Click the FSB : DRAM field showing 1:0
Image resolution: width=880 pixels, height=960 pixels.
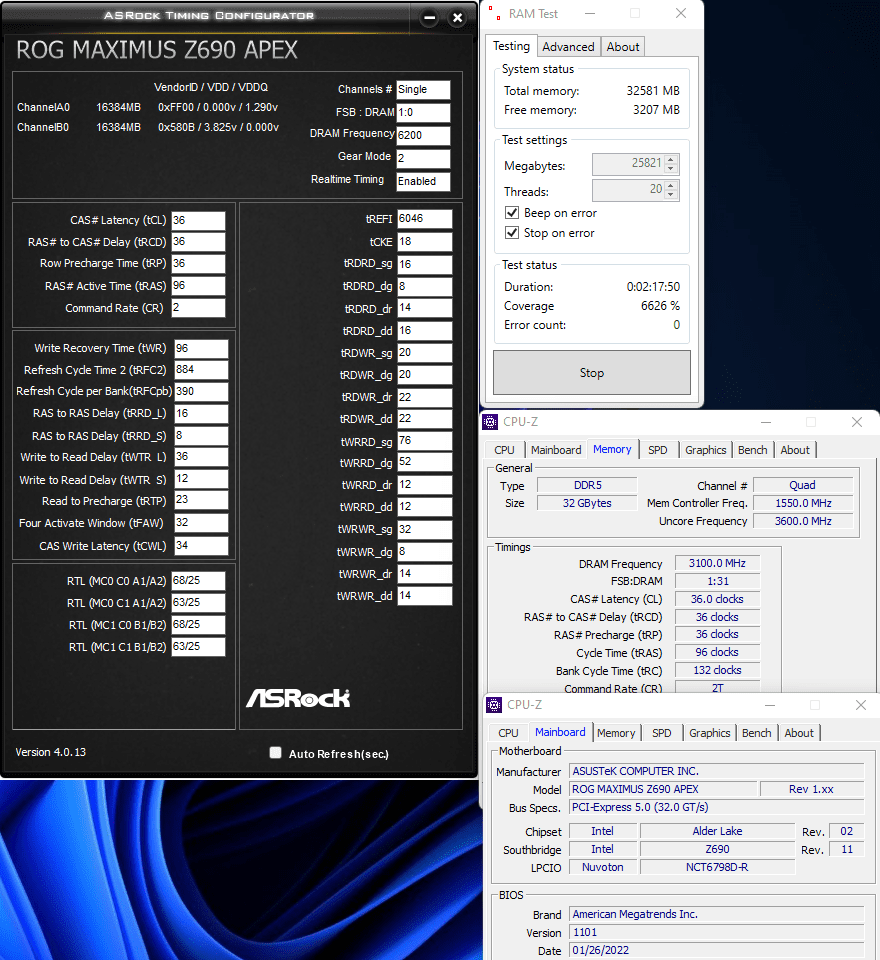(x=423, y=113)
